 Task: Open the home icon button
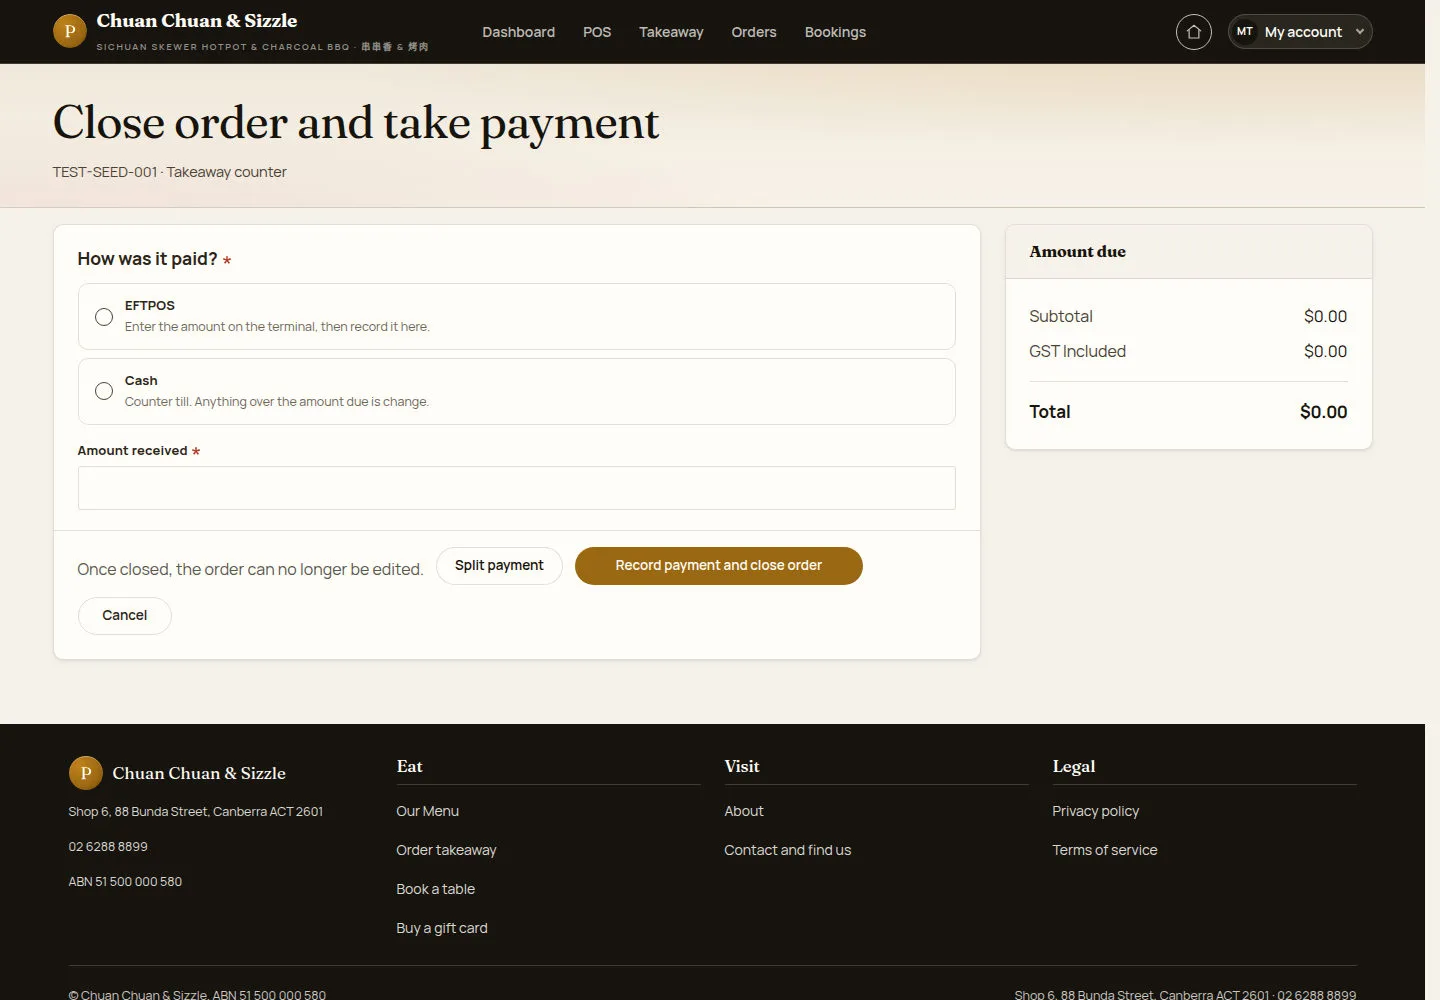coord(1193,32)
